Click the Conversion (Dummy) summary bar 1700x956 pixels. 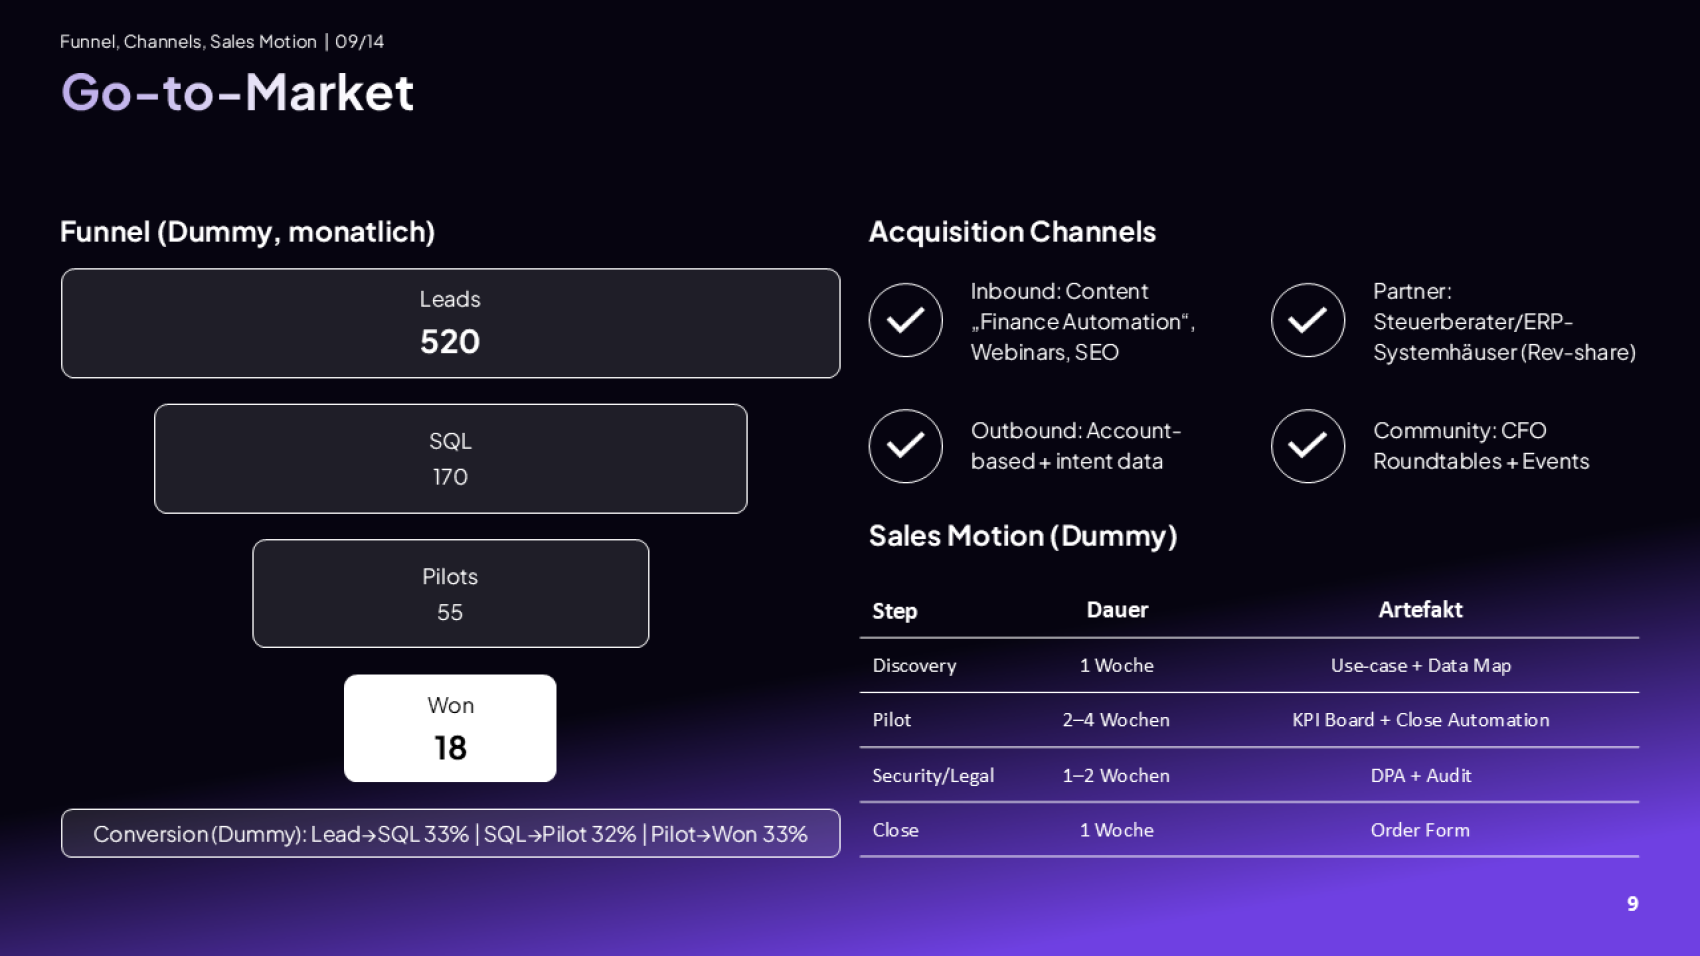pyautogui.click(x=450, y=834)
